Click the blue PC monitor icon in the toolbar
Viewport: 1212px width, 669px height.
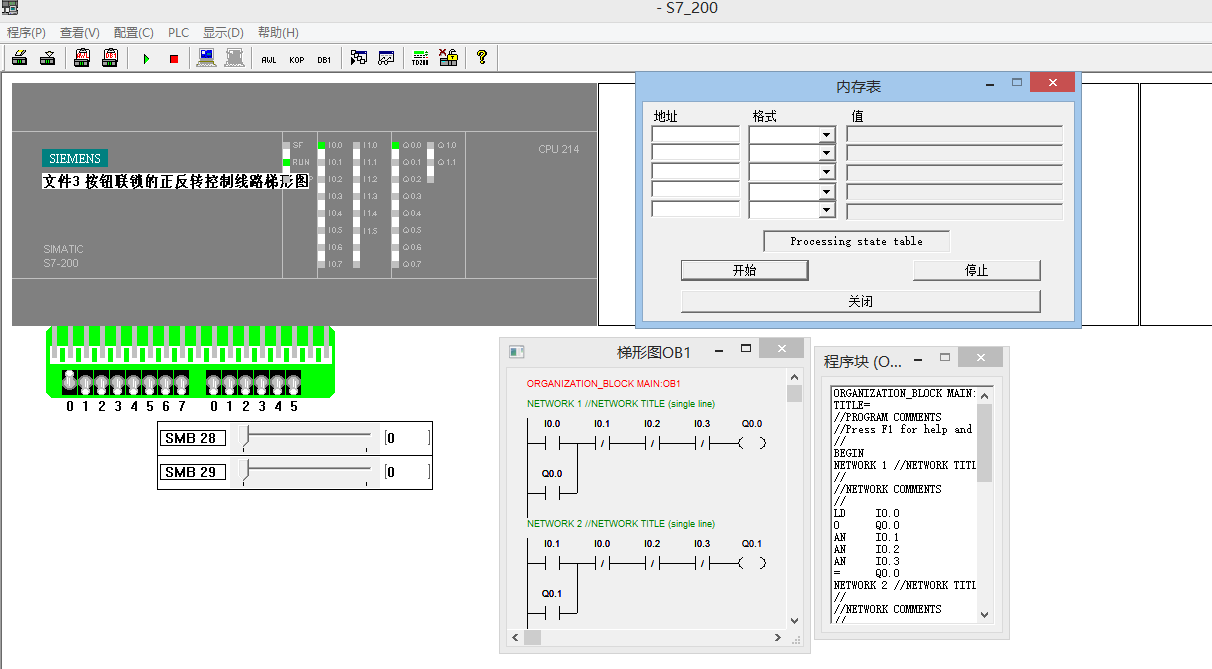(207, 58)
